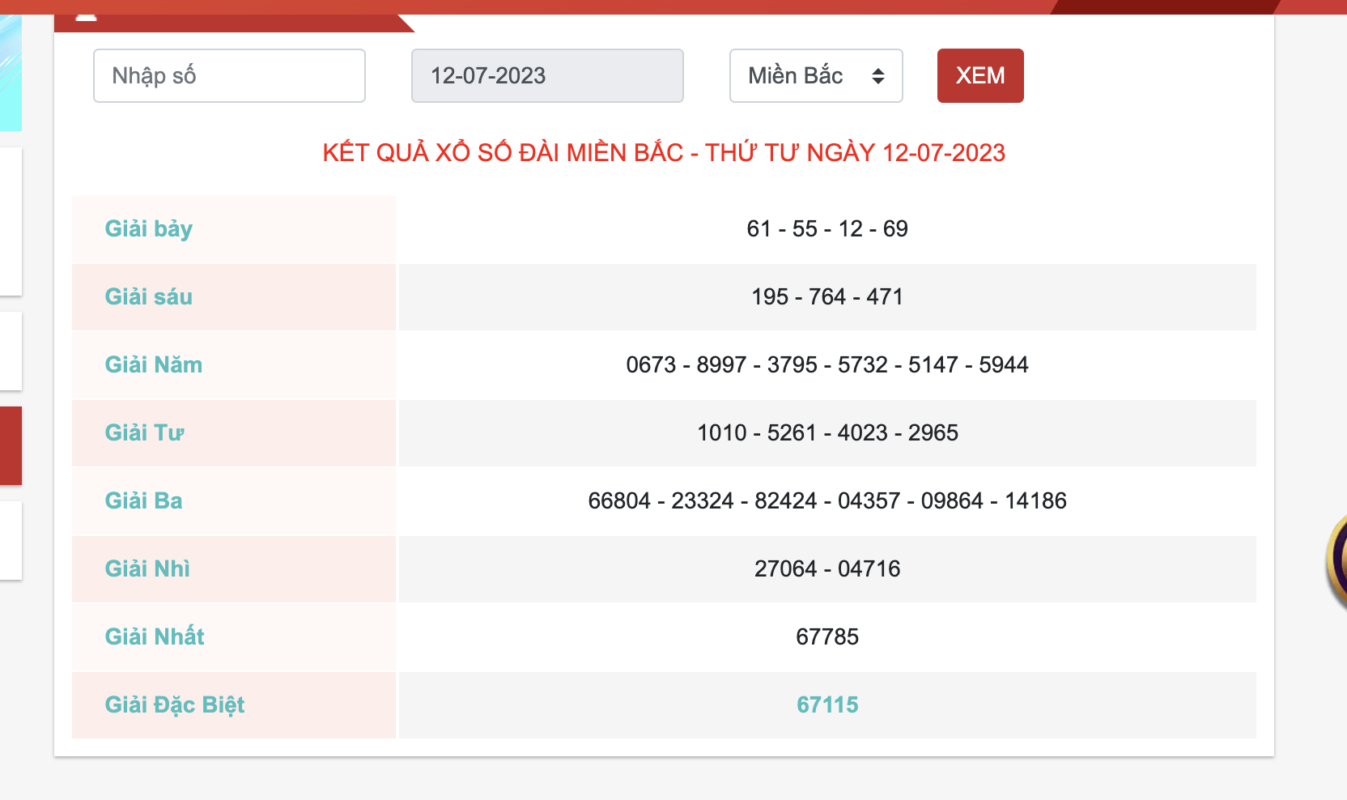Click the 'Giải sáu' row label
The width and height of the screenshot is (1347, 800).
pyautogui.click(x=149, y=297)
